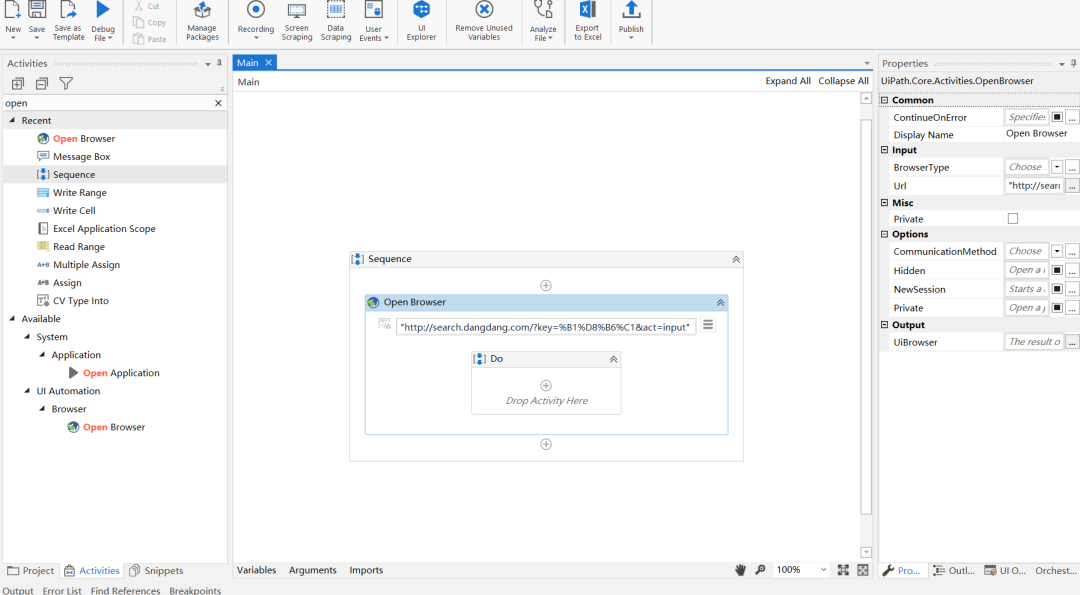Click Expand All link
This screenshot has width=1080, height=595.
click(788, 81)
